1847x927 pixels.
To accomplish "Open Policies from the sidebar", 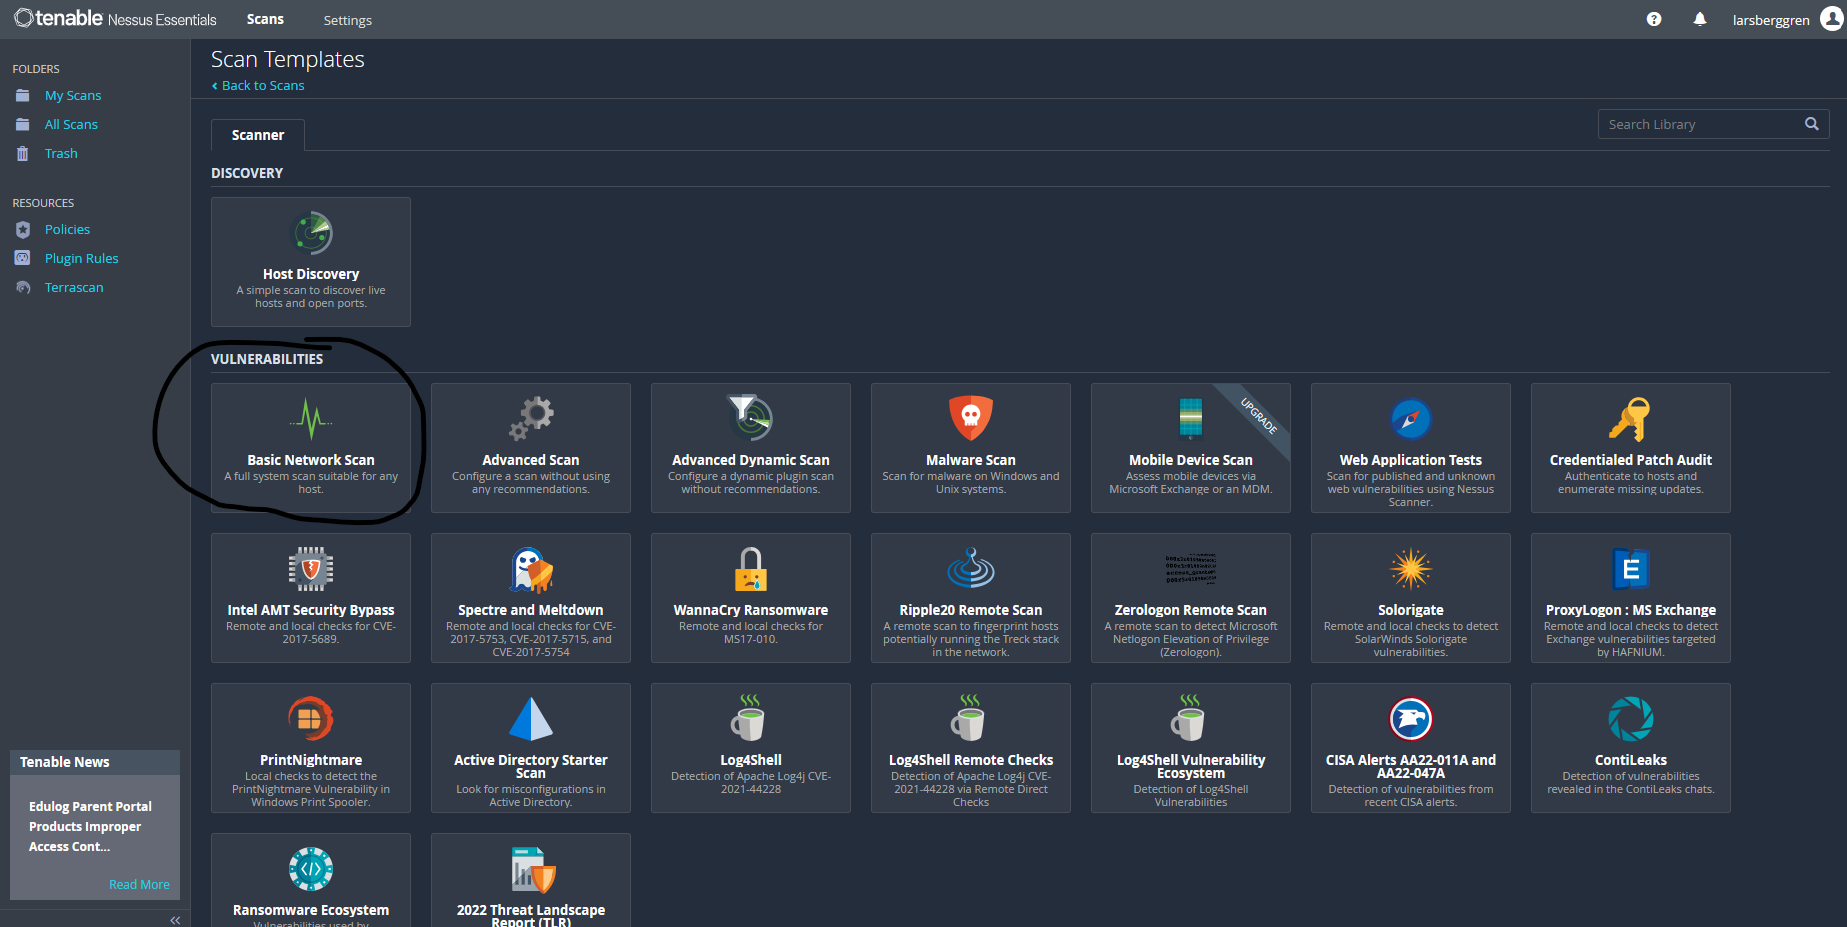I will [66, 229].
